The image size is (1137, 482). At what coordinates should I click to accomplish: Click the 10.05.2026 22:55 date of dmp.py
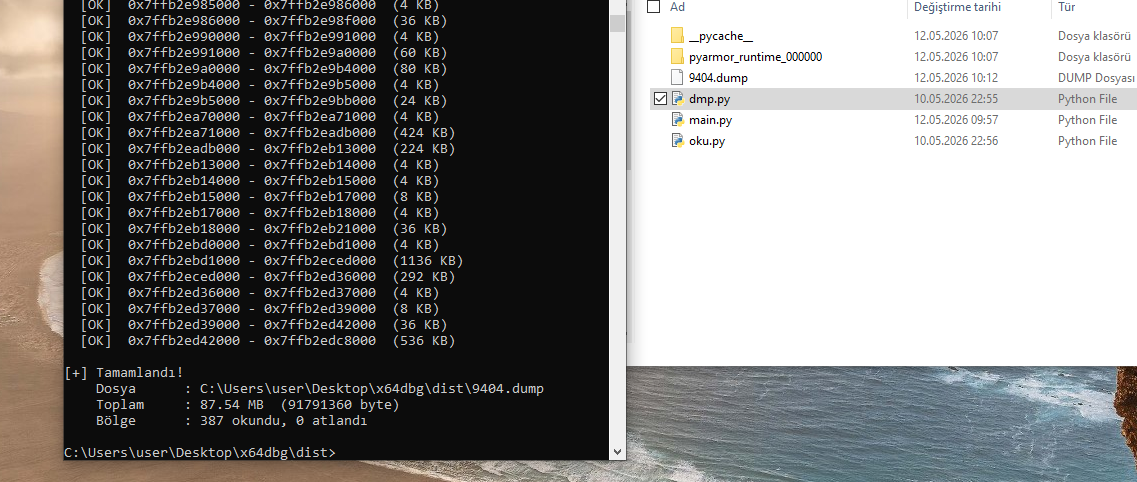(x=956, y=99)
